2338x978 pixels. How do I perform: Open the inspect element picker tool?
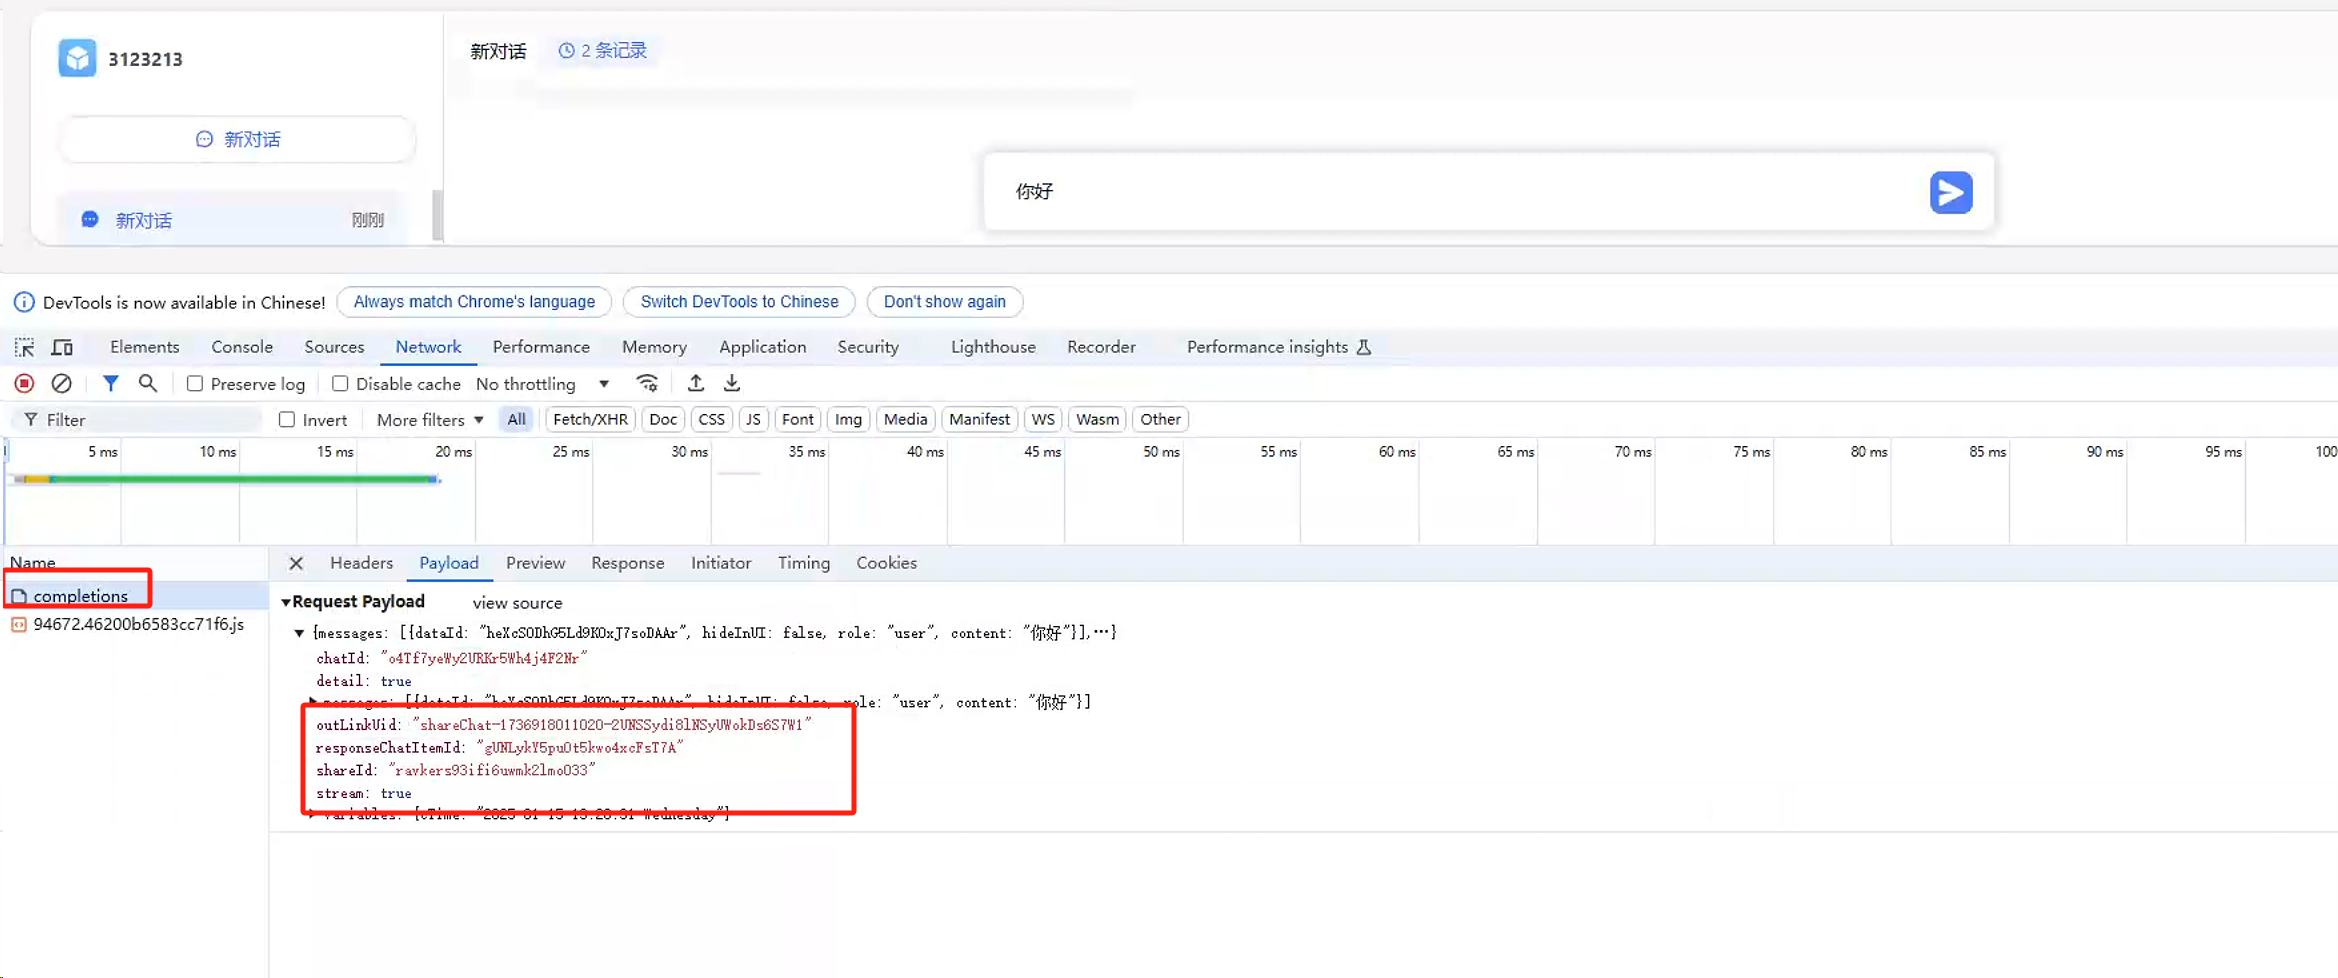[24, 347]
